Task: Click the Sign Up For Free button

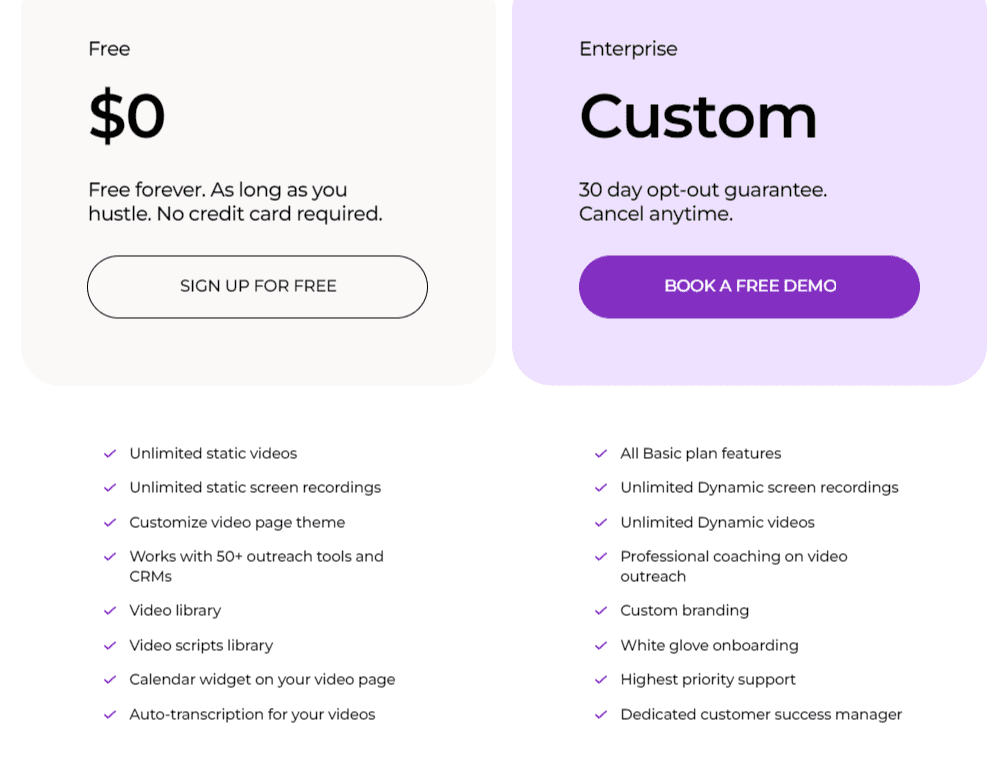Action: 257,287
